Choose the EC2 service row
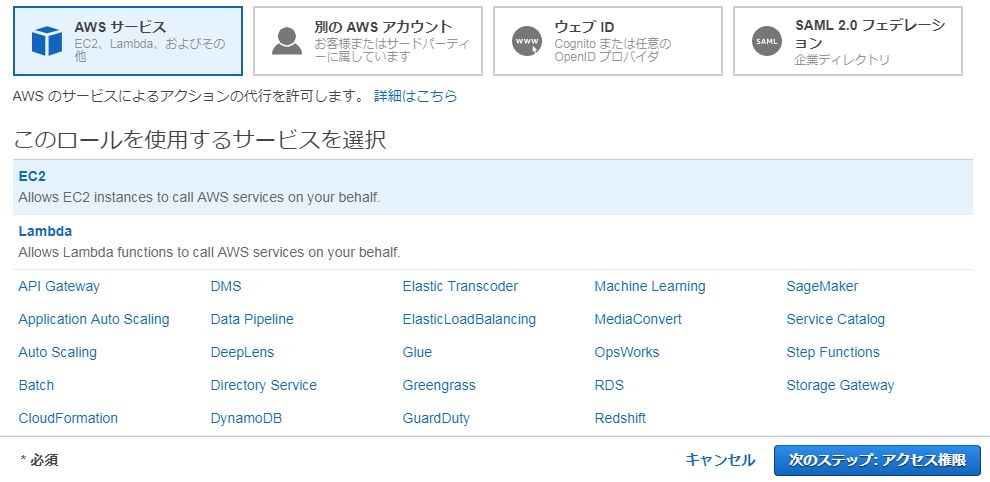 492,187
